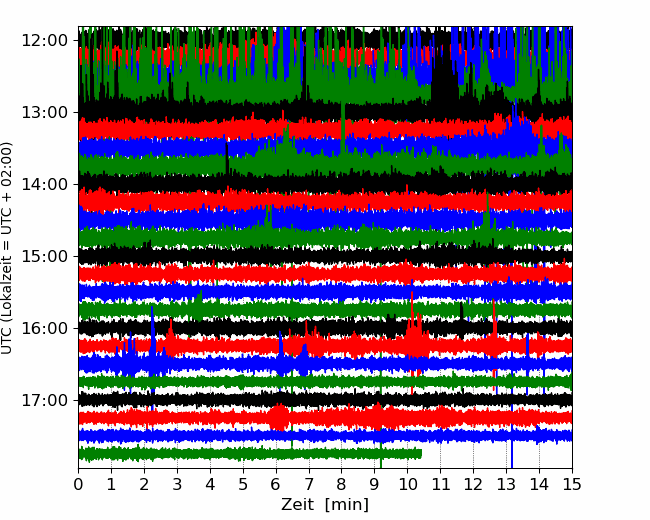Click the x-axis tick label 8
Image resolution: width=650 pixels, height=520 pixels.
(342, 484)
